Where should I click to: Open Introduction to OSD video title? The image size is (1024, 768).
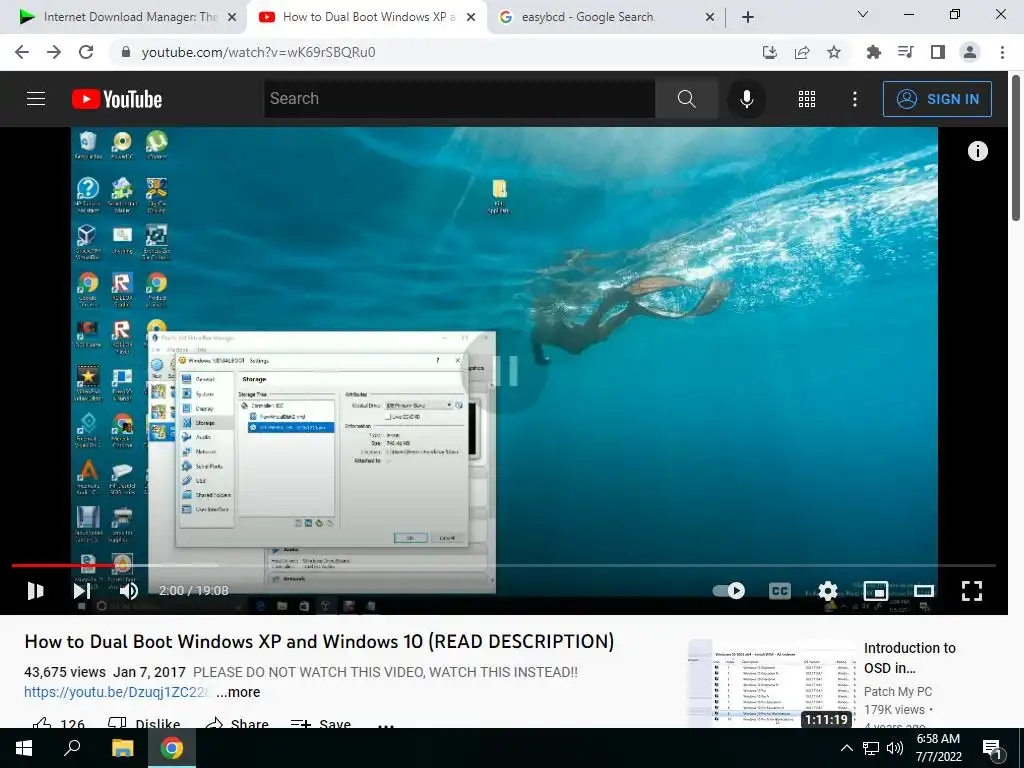[910, 658]
